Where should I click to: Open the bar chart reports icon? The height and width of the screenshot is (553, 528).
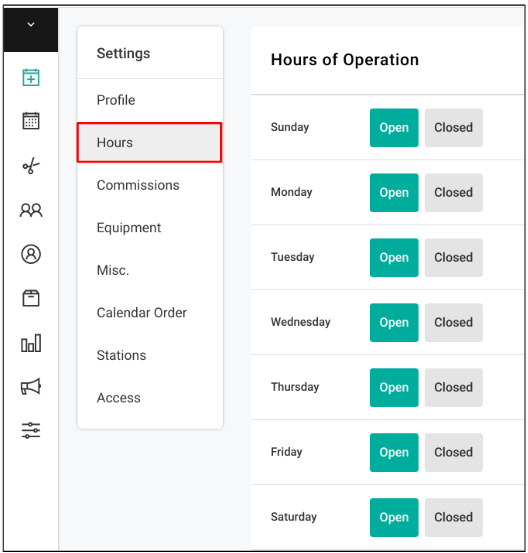point(31,343)
